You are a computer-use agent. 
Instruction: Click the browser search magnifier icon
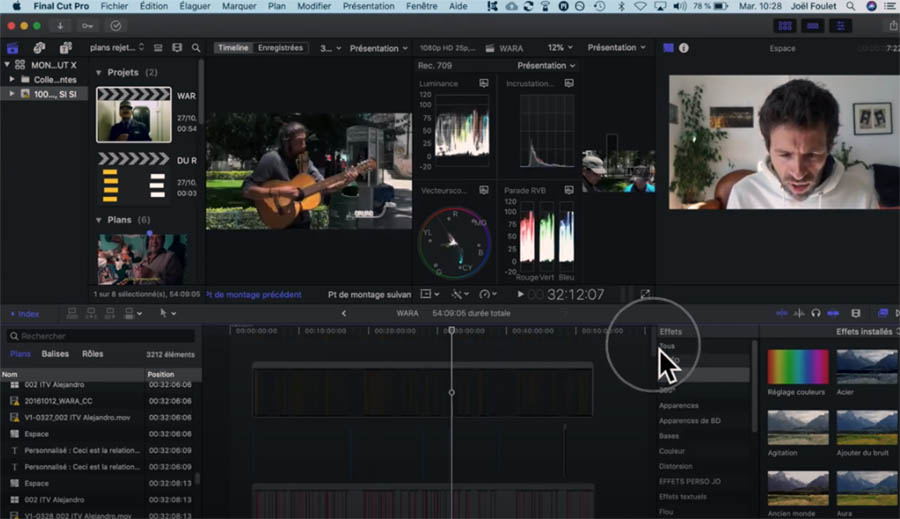click(196, 48)
